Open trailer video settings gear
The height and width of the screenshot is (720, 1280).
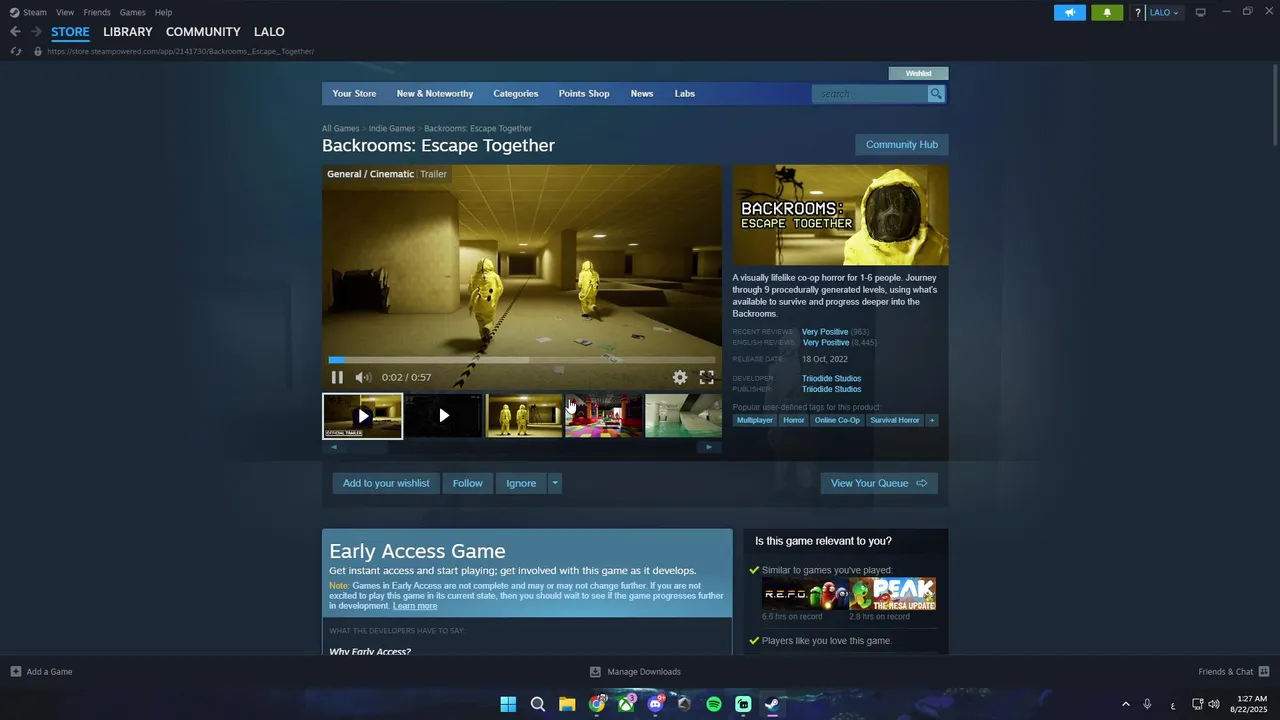pyautogui.click(x=680, y=377)
